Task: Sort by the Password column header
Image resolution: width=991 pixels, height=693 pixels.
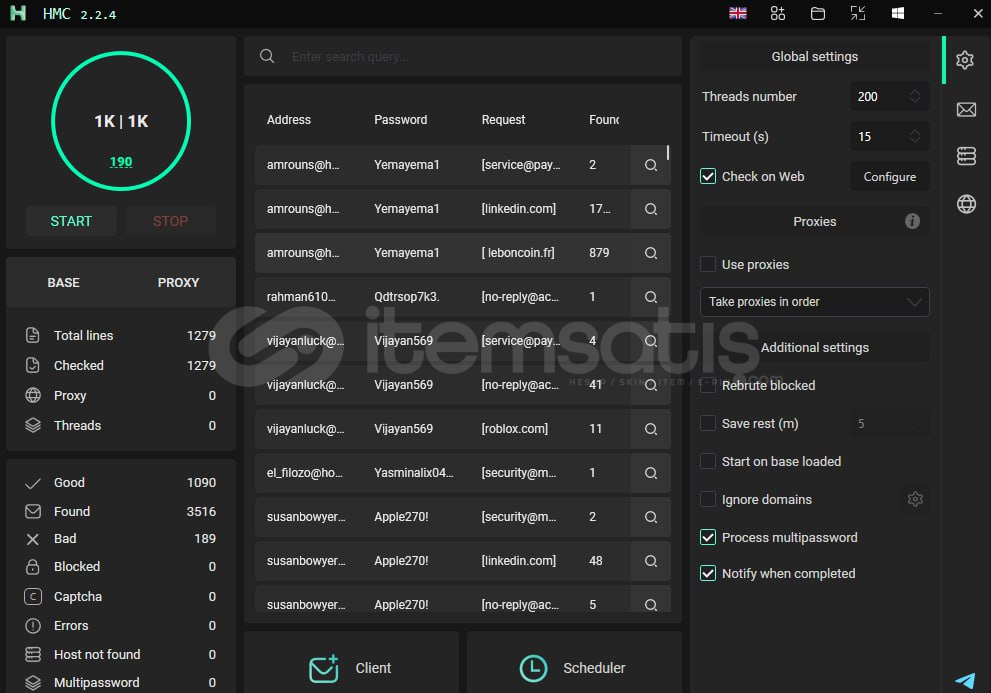Action: point(401,120)
